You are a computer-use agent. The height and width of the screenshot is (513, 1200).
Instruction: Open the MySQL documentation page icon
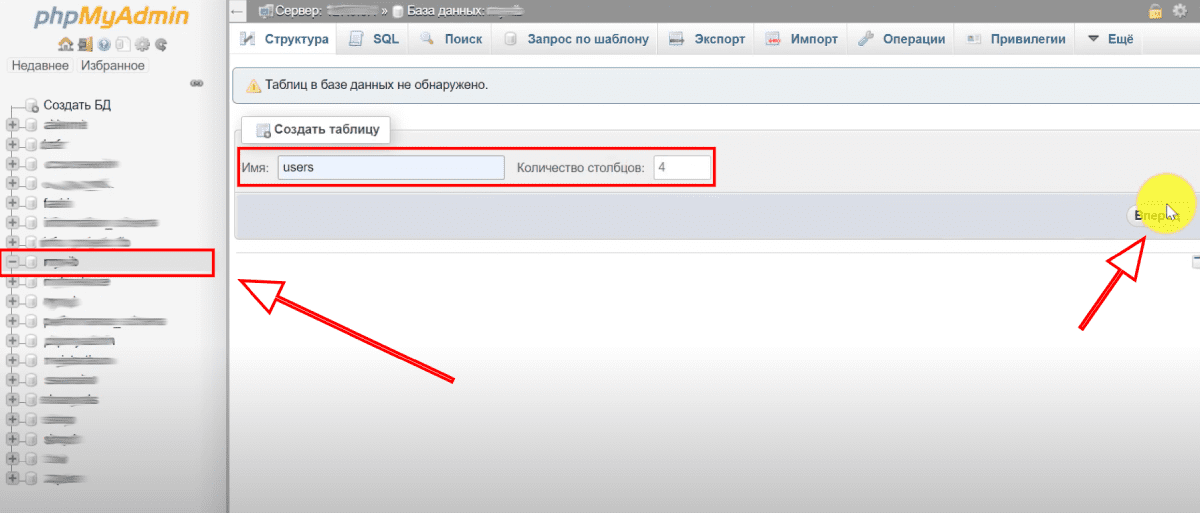(122, 45)
